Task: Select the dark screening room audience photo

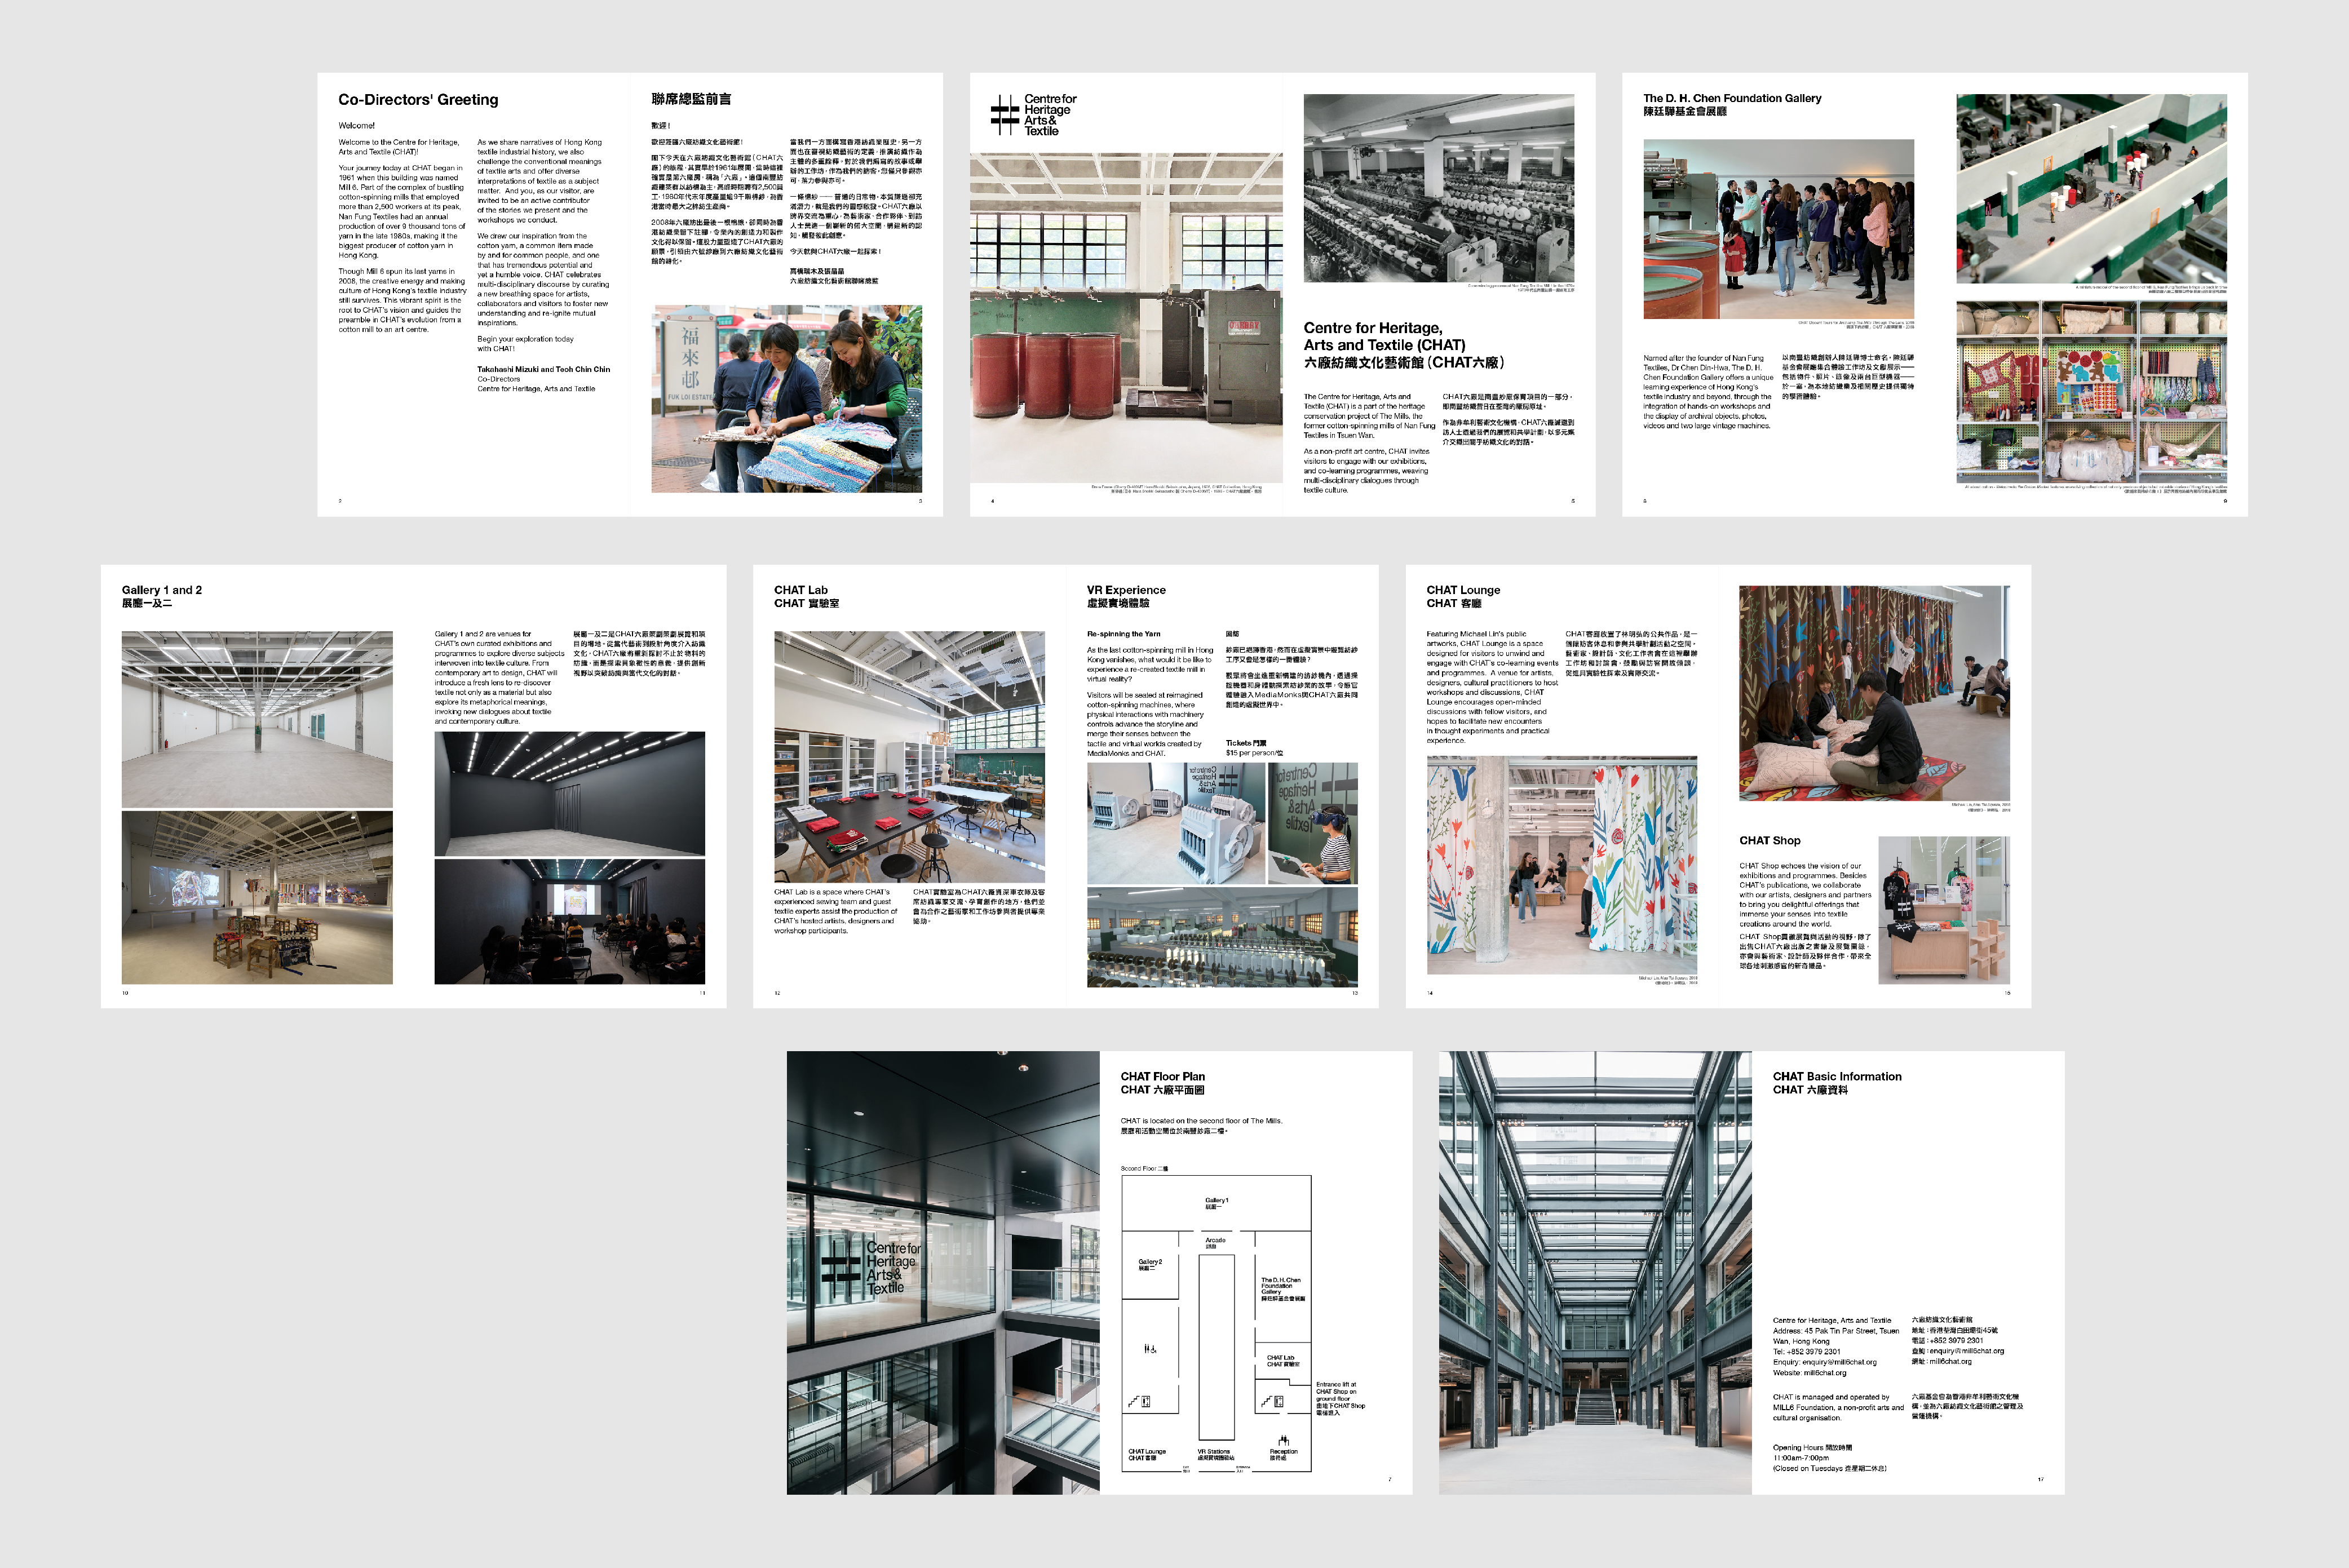Action: [x=569, y=921]
